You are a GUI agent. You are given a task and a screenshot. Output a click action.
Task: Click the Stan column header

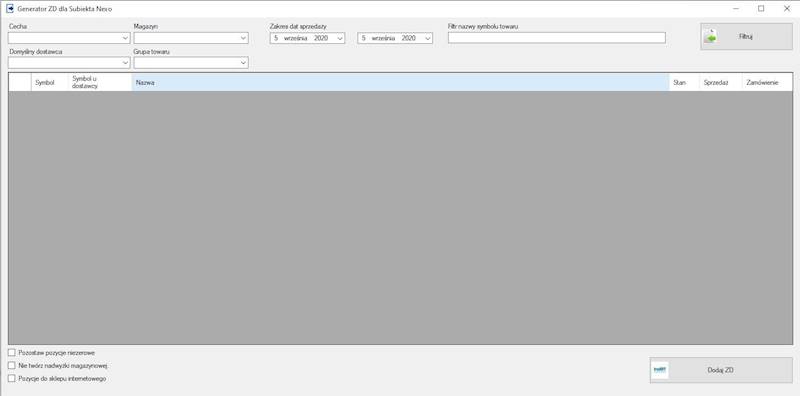[684, 82]
